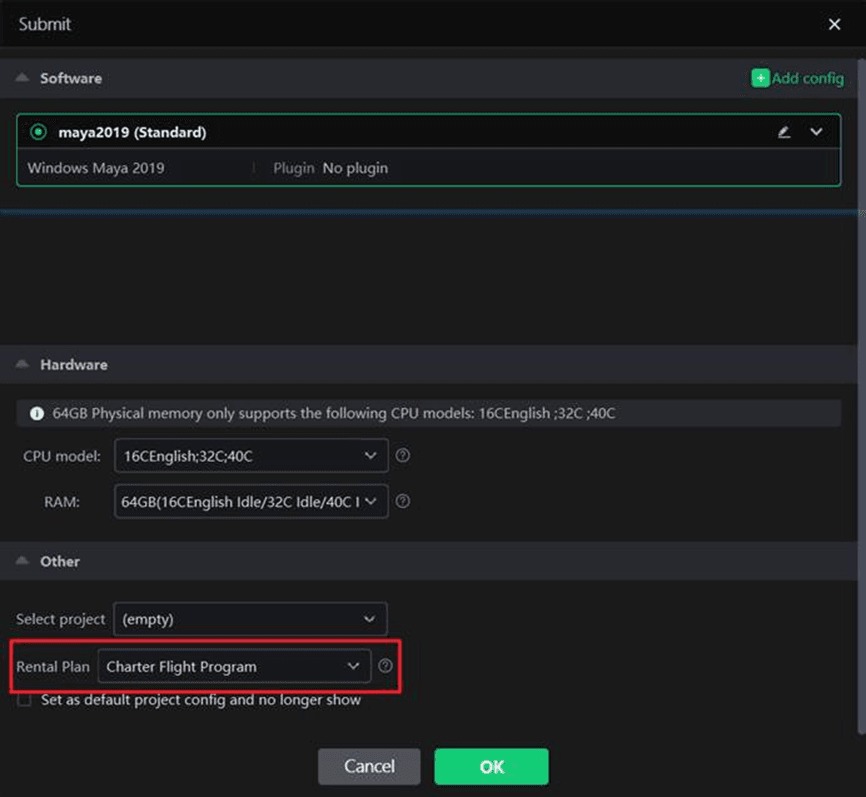This screenshot has width=866, height=797.
Task: Close the Submit dialog
Action: tap(834, 24)
